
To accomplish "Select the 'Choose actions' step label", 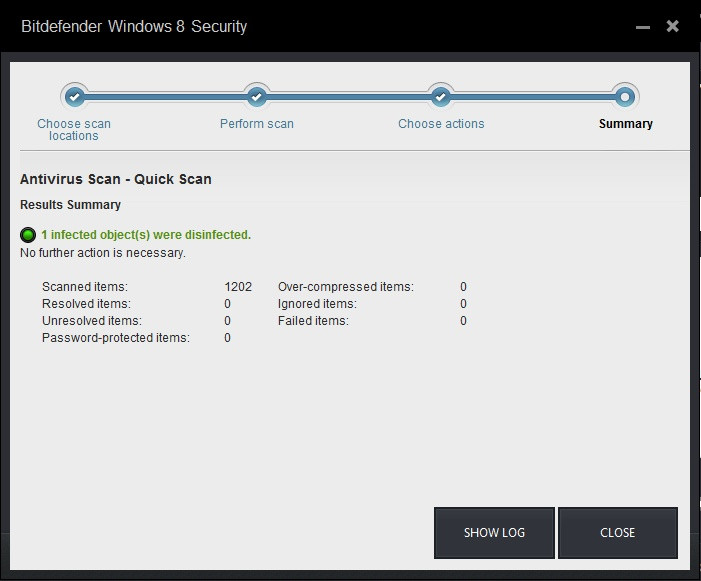I will pyautogui.click(x=441, y=124).
